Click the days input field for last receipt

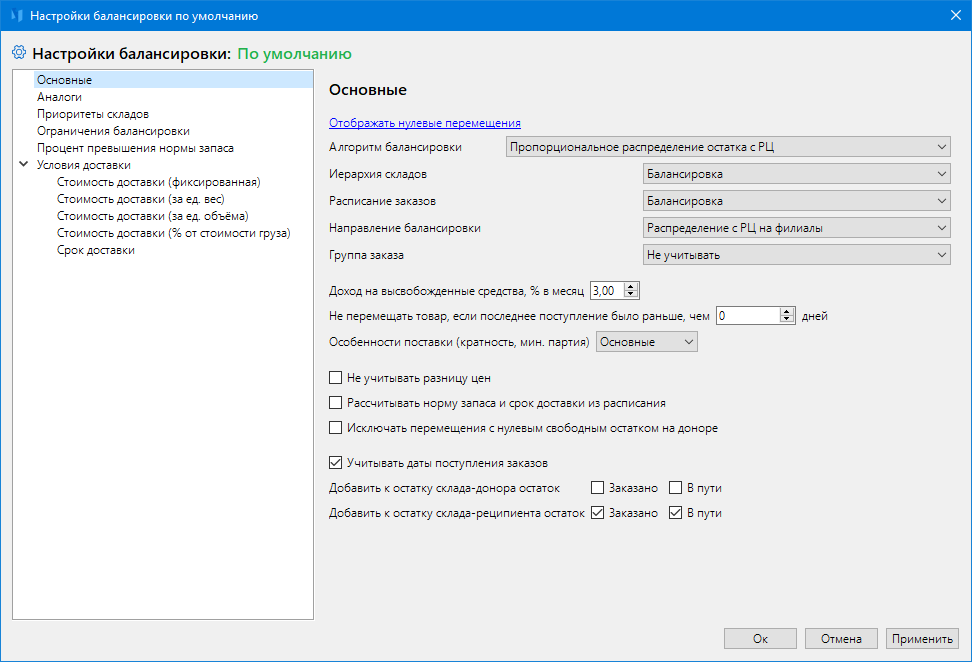coord(747,316)
